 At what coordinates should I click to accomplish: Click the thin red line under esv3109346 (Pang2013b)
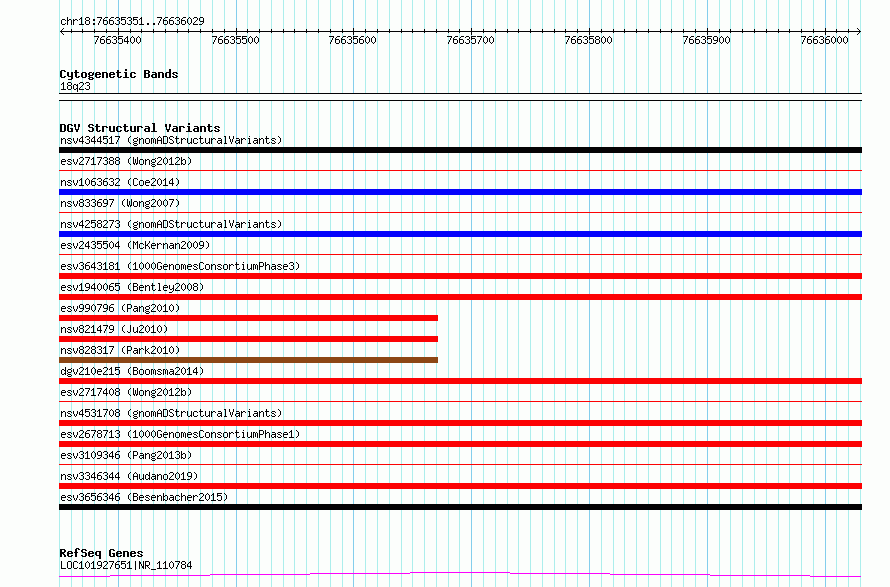460,464
